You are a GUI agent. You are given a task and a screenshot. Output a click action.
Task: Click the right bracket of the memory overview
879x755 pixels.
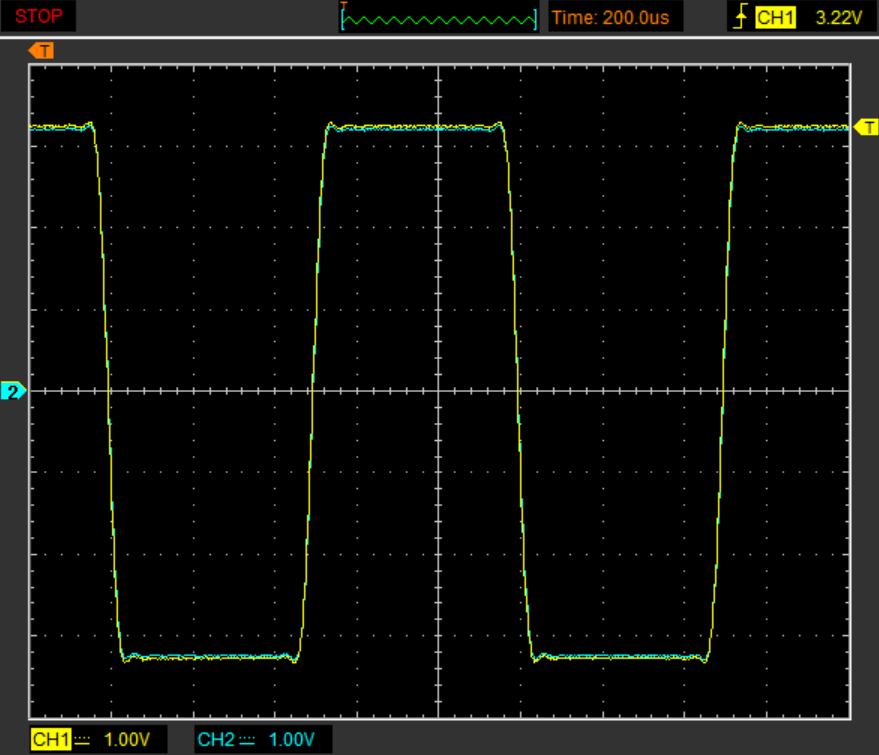coord(535,20)
